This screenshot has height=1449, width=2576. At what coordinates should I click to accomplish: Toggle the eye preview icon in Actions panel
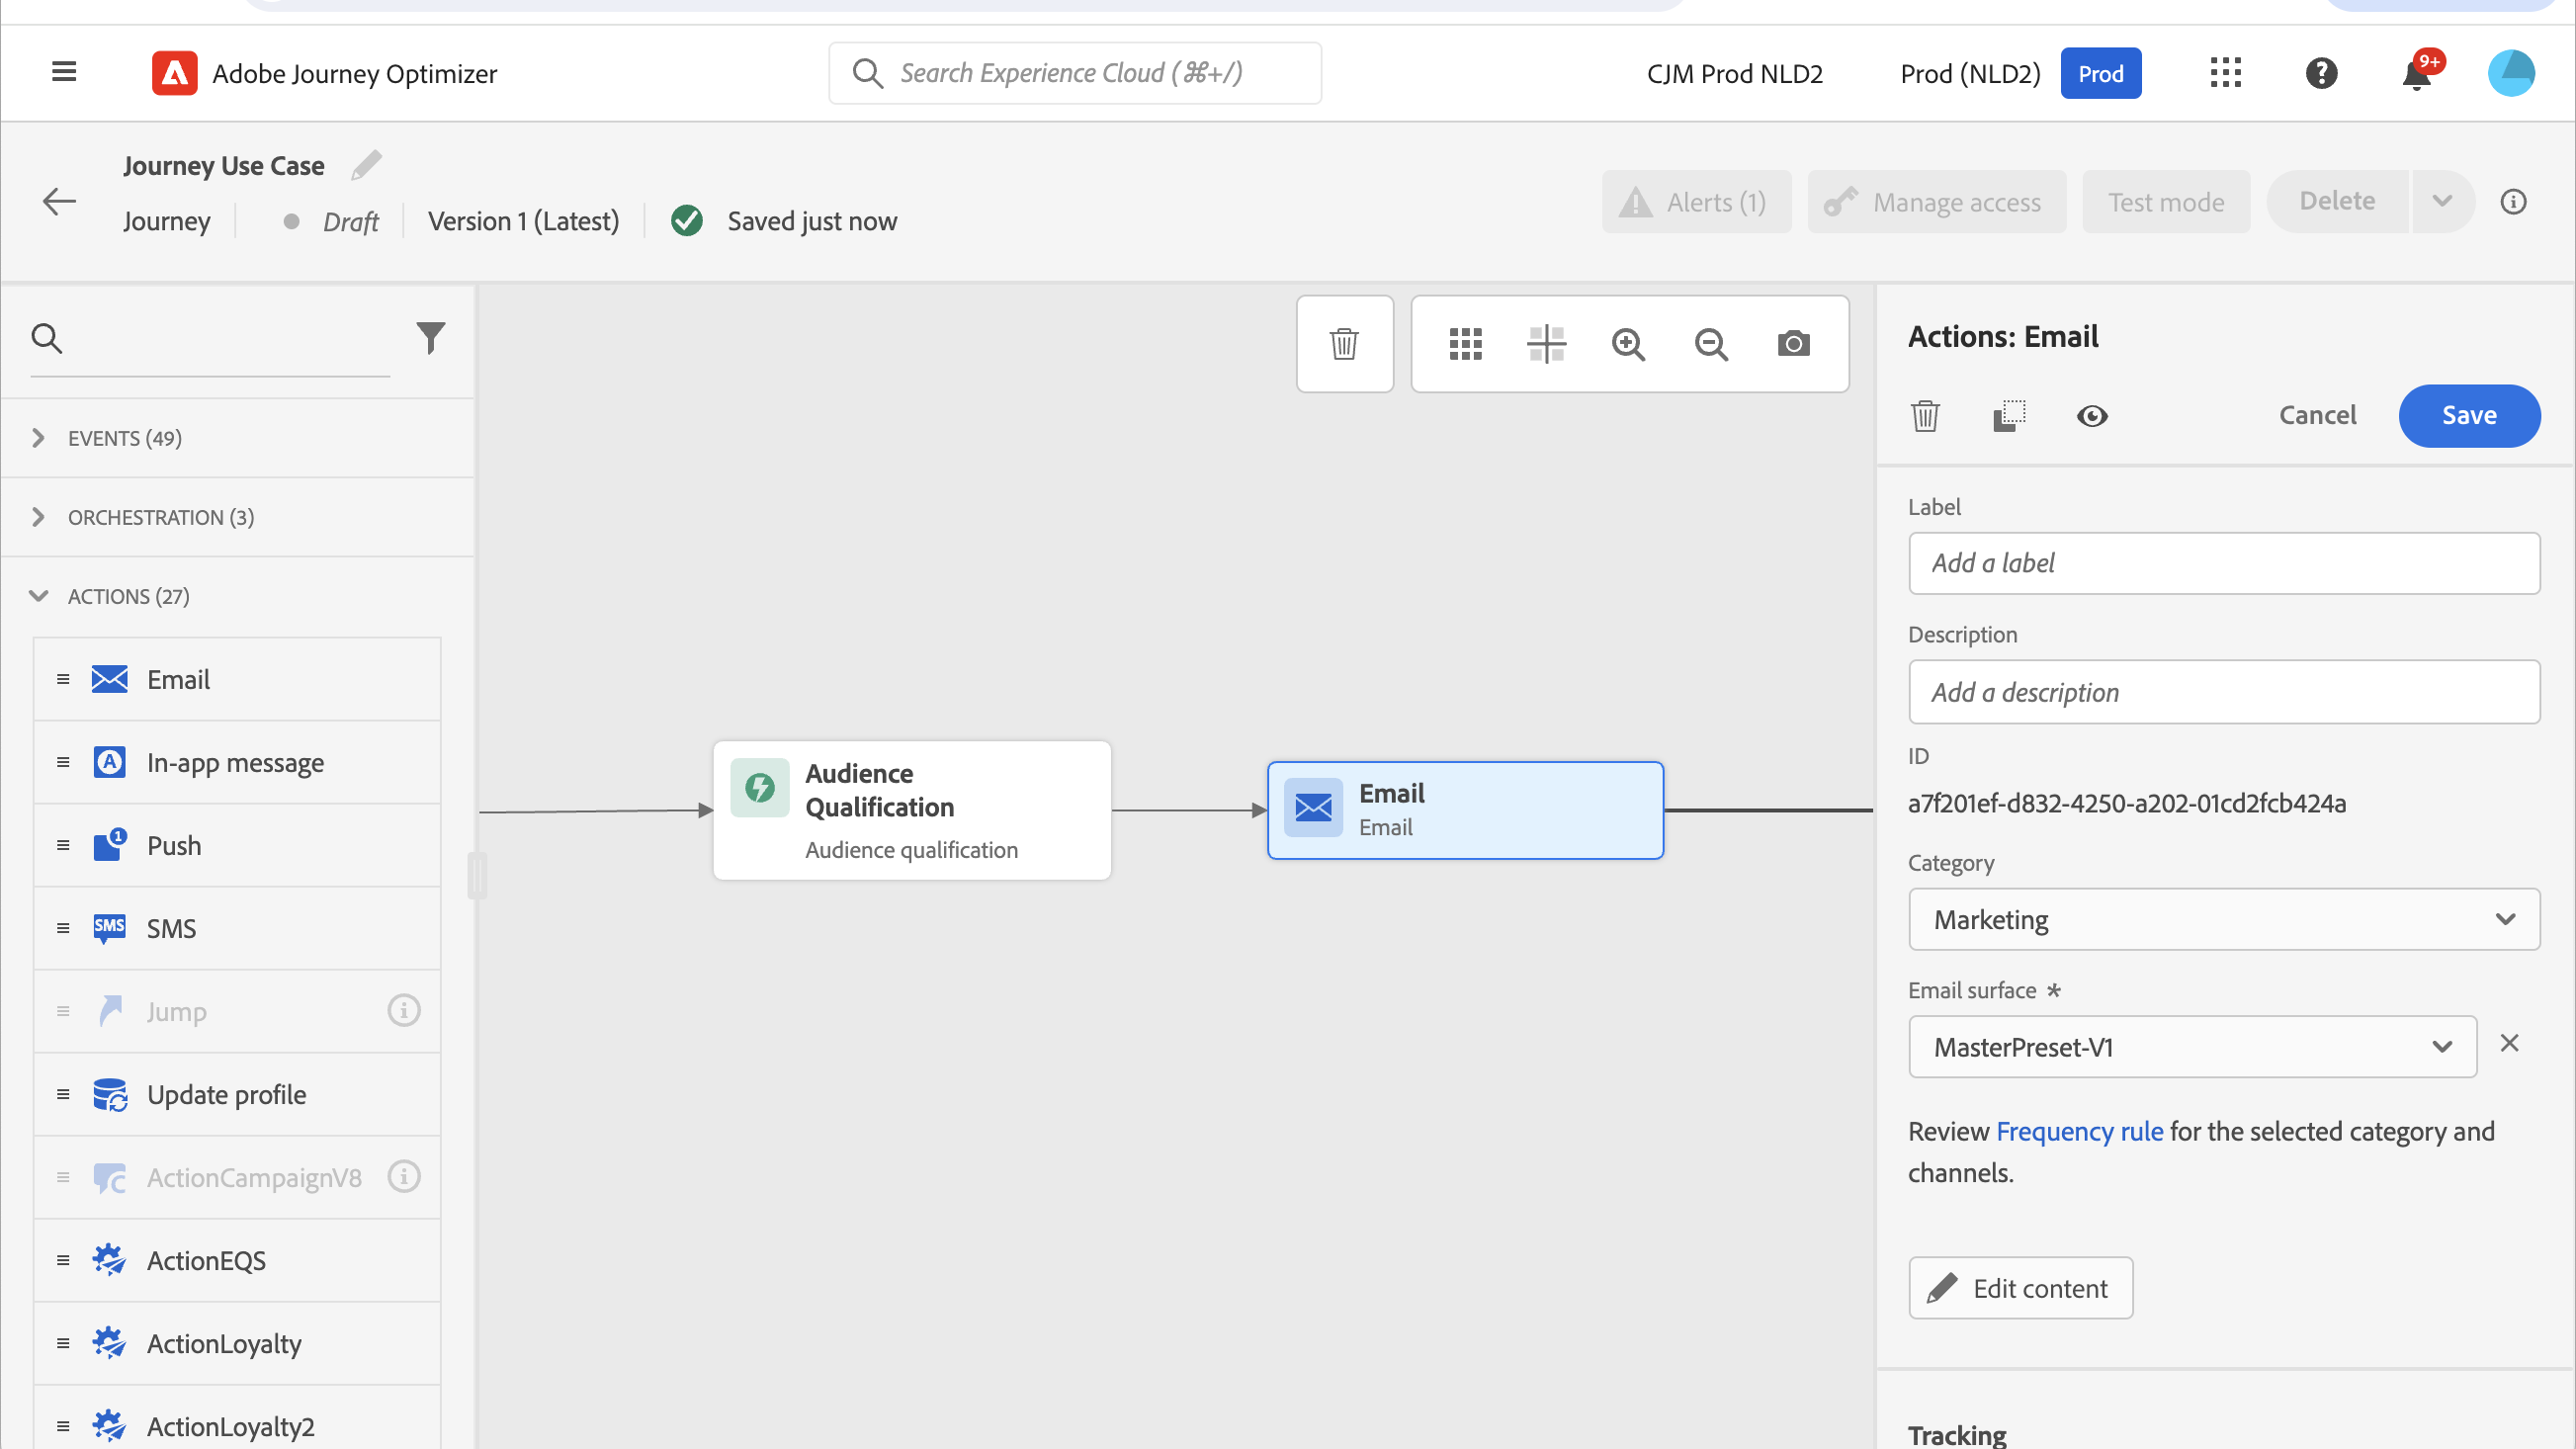click(2091, 416)
